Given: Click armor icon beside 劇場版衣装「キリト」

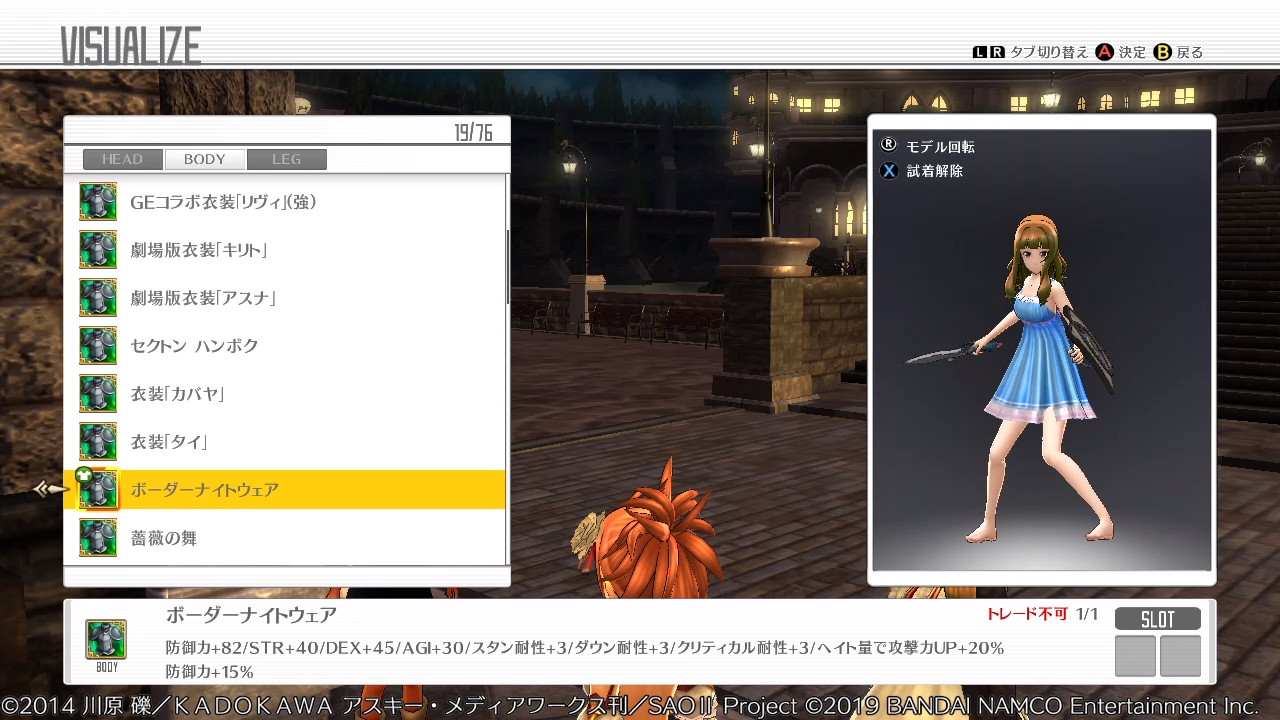Looking at the screenshot, I should [98, 250].
